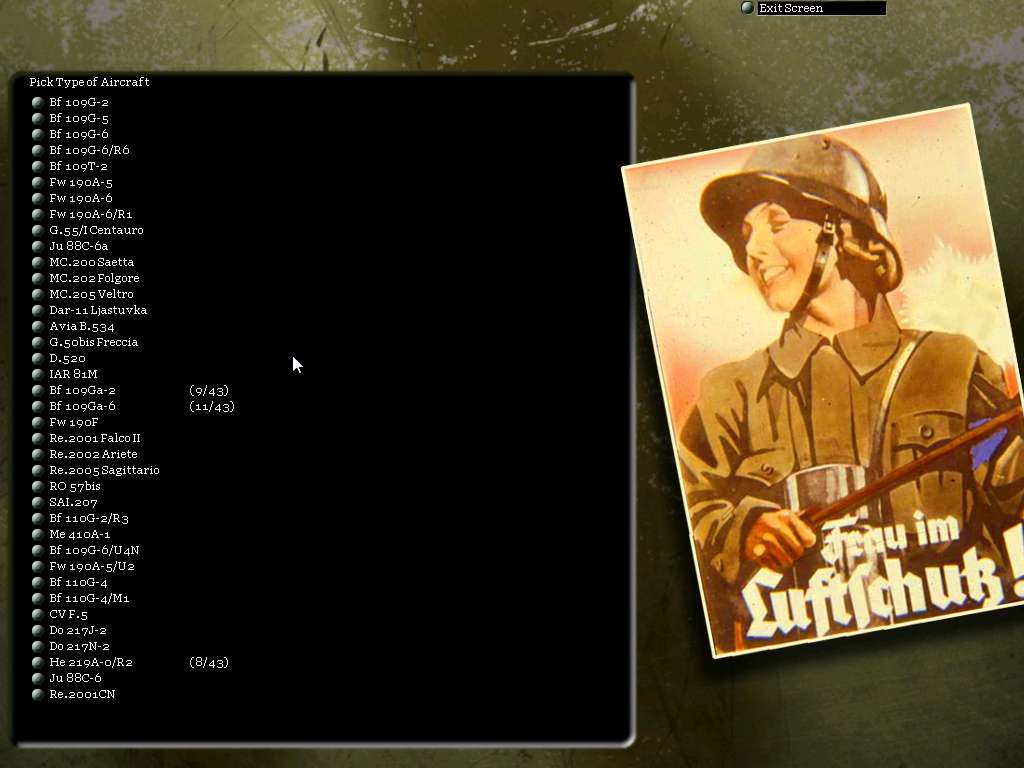The image size is (1024, 768).
Task: Pick the Bf 109Ga-2 aircraft text
Action: point(82,390)
